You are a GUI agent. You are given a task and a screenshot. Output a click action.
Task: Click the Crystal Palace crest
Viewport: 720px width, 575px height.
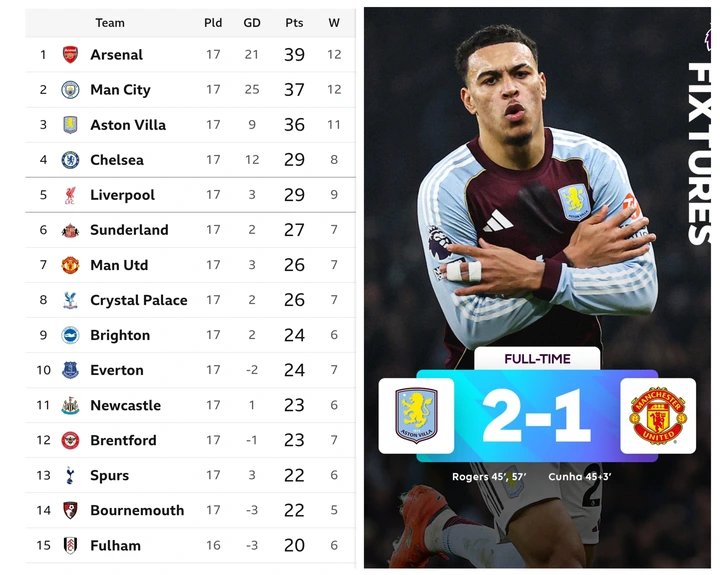pyautogui.click(x=70, y=300)
